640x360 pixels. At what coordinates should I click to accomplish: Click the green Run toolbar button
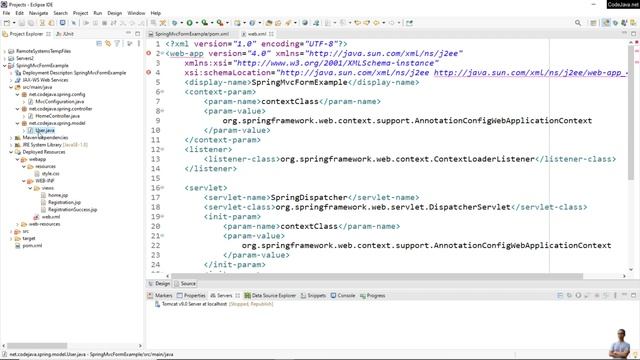click(x=189, y=23)
